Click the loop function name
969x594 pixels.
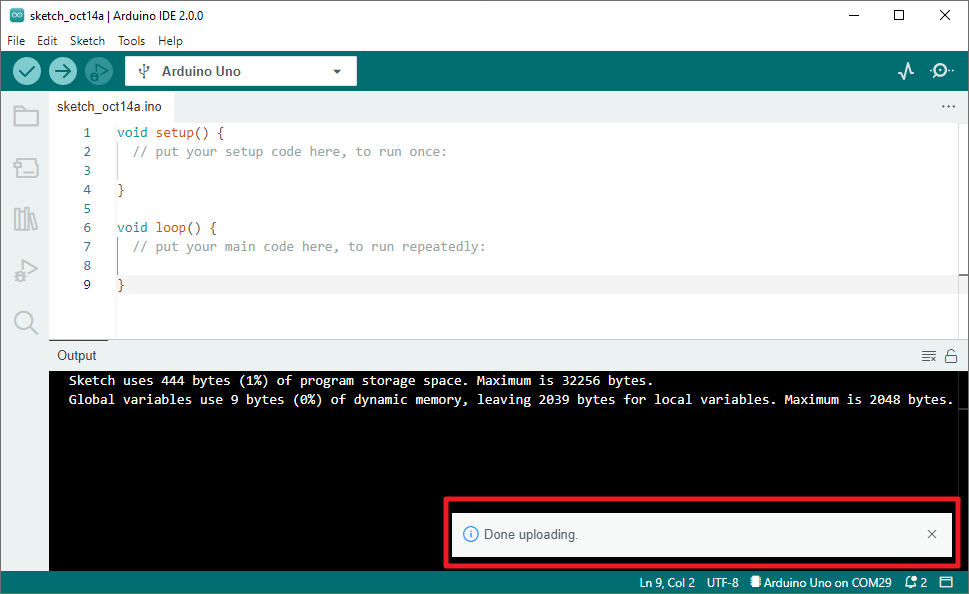(171, 228)
